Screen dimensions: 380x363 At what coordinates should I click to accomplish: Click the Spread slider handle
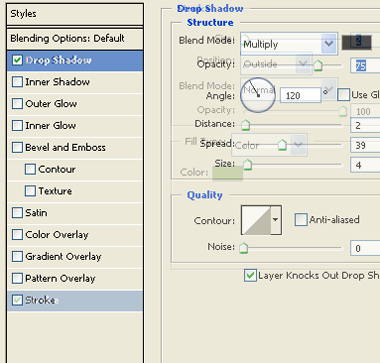tap(282, 145)
